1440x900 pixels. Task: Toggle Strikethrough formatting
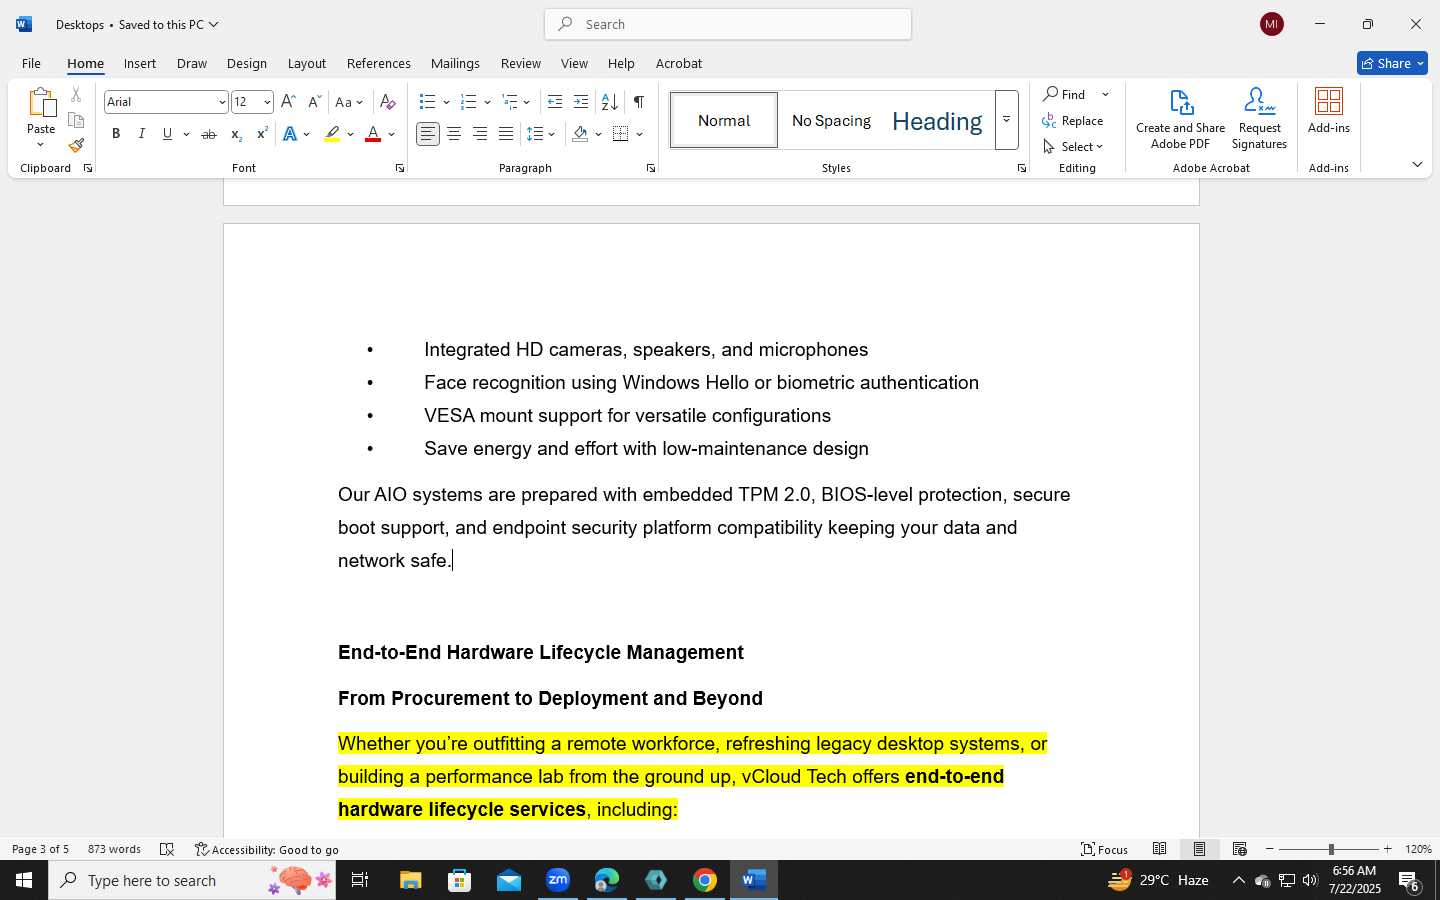[x=209, y=134]
